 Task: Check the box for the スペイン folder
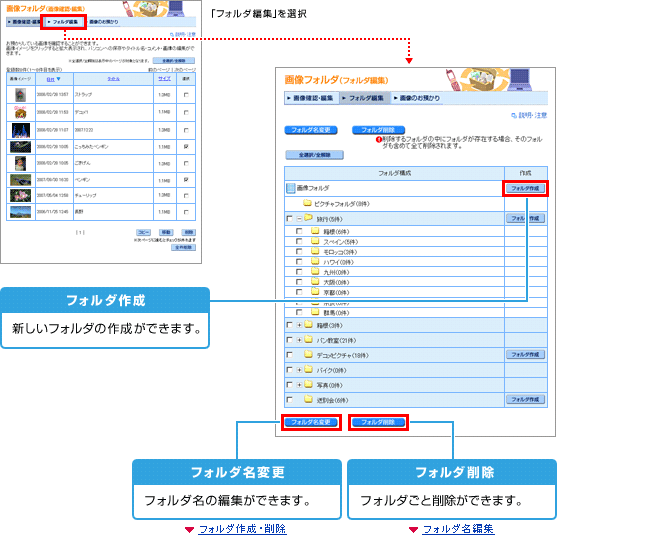coord(299,242)
